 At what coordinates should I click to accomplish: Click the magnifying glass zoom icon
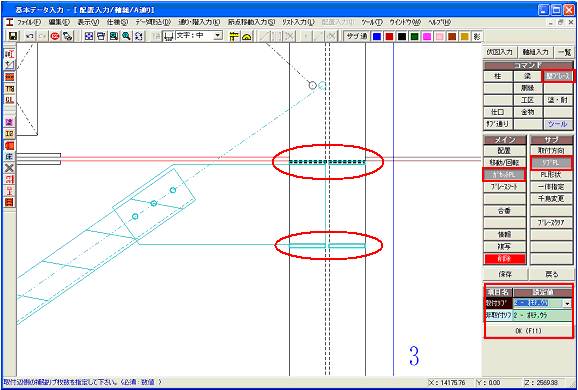click(126, 36)
